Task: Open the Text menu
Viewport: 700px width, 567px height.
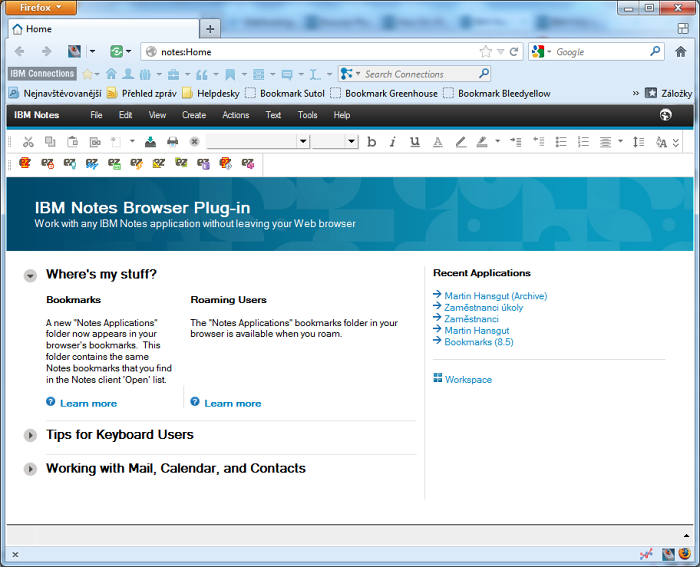Action: (273, 115)
